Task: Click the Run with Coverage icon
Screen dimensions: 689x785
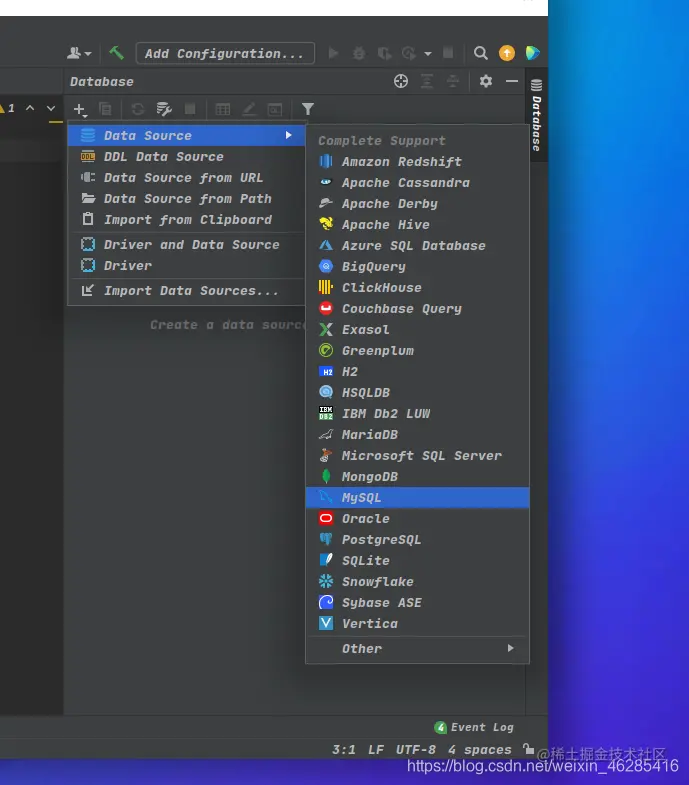Action: (384, 53)
